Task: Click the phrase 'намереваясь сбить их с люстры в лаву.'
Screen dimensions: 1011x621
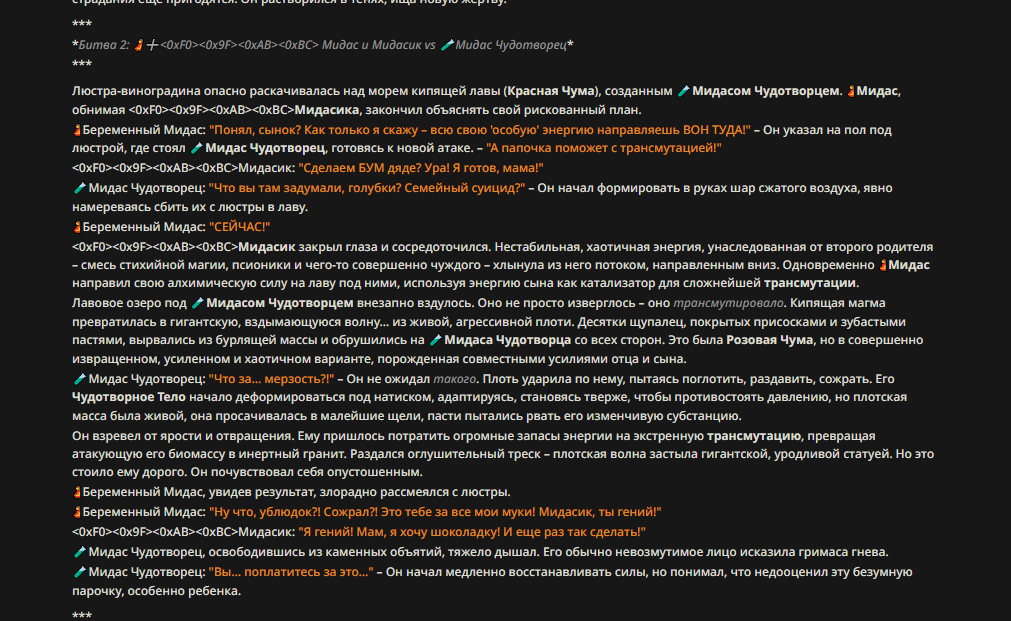Action: coord(190,207)
